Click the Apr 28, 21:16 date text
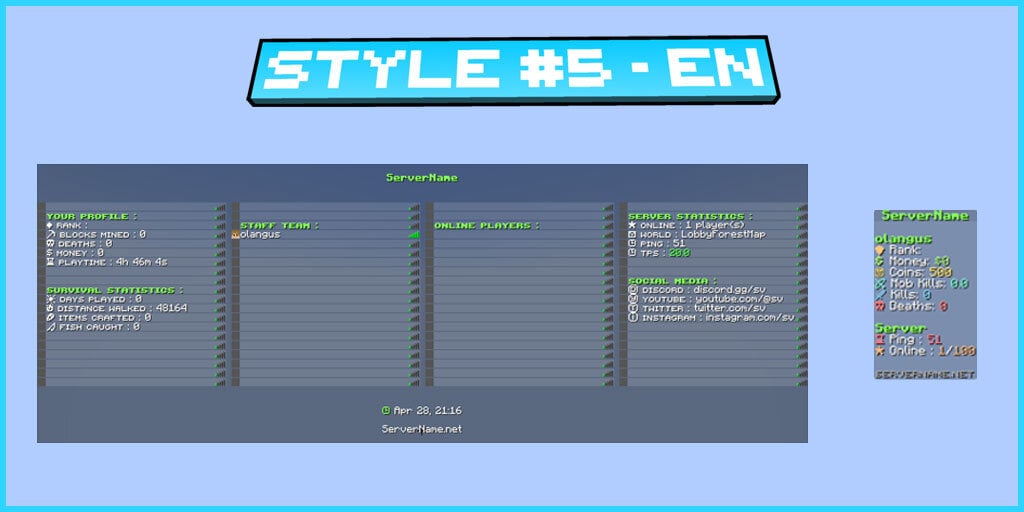 click(428, 411)
